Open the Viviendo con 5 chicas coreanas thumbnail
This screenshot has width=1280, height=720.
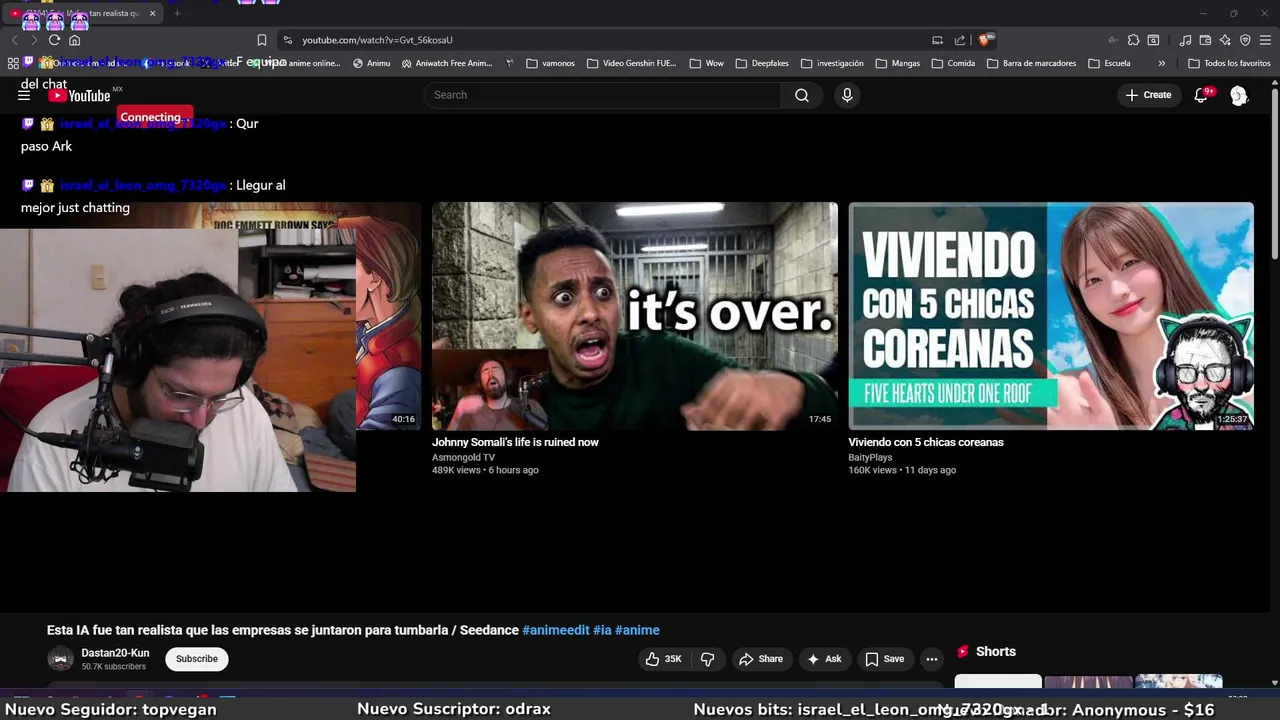(x=1051, y=316)
